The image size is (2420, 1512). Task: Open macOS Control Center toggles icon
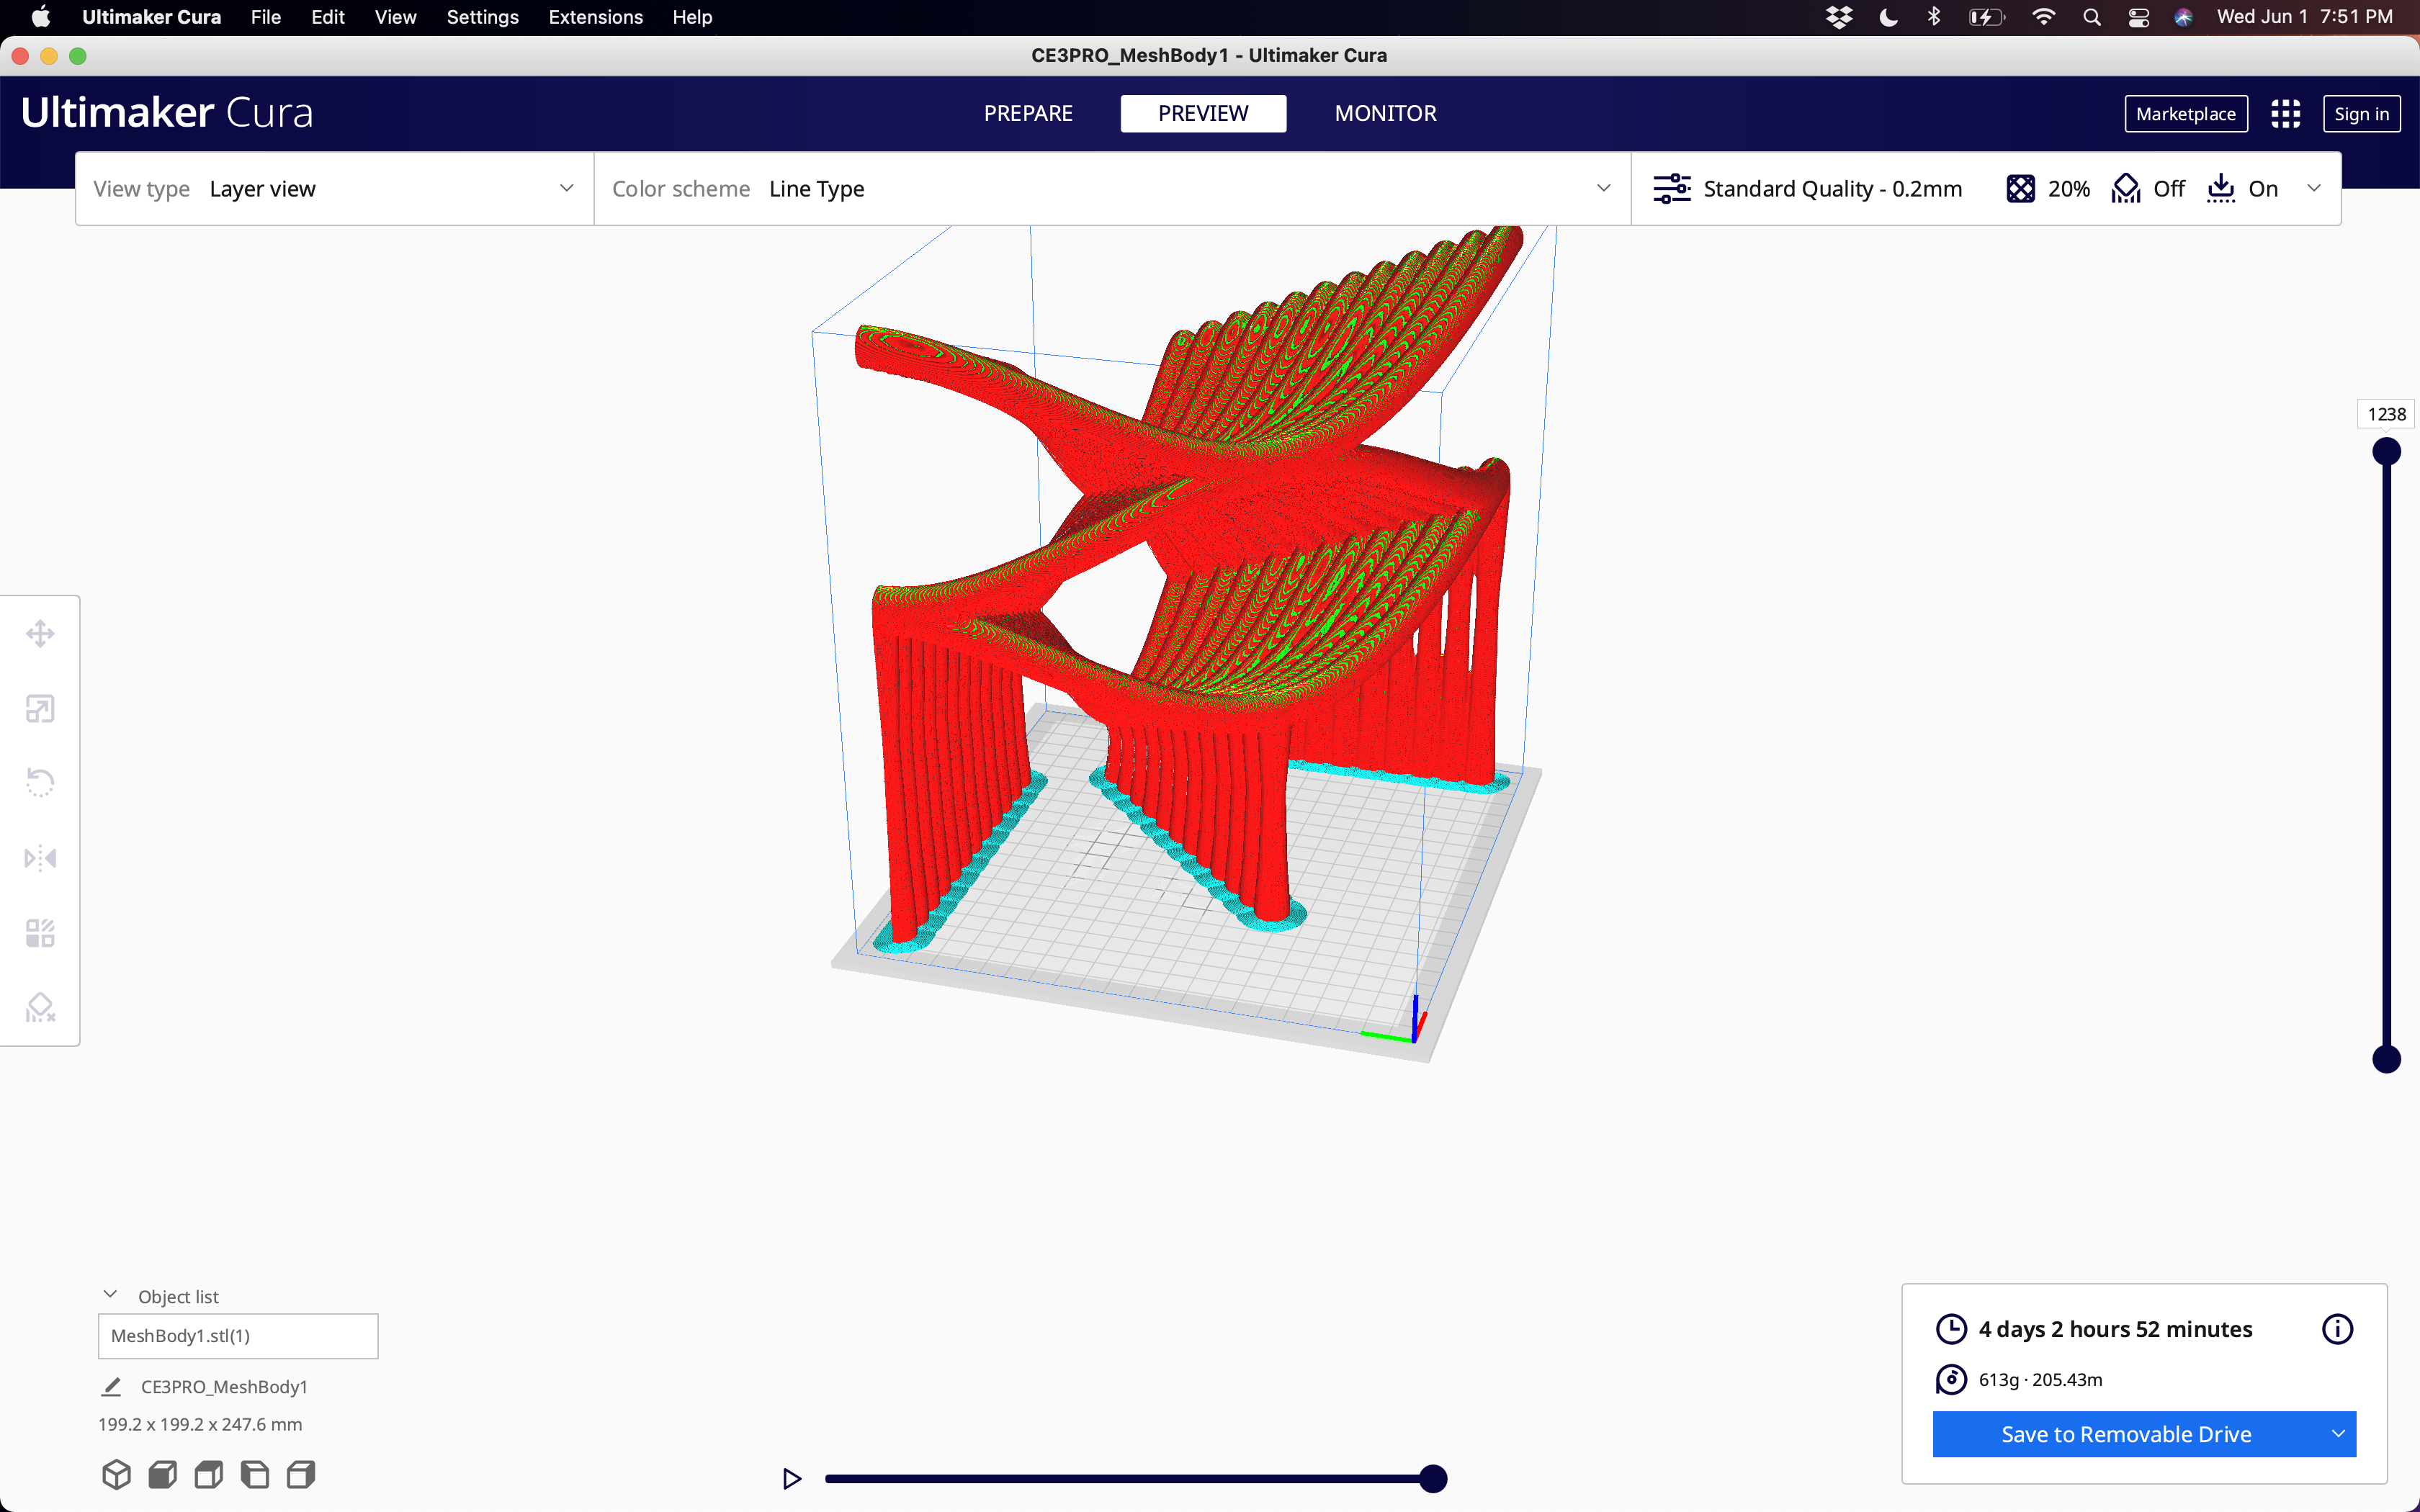pos(2138,17)
